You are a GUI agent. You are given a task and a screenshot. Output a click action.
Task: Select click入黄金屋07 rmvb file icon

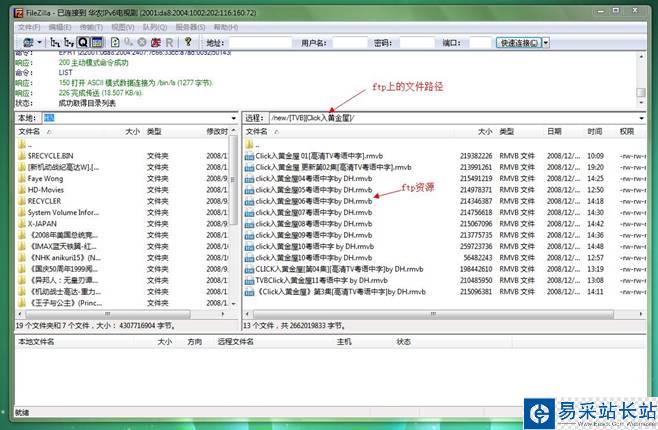coord(249,213)
